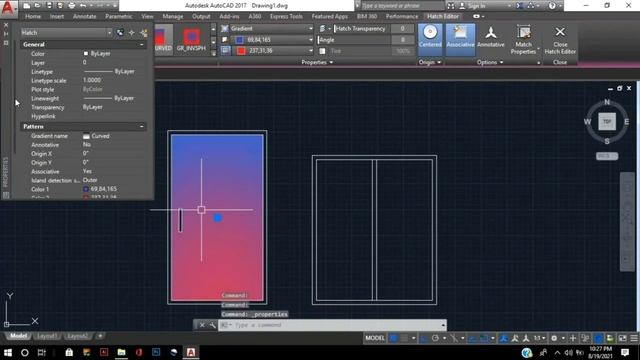Click the Open file icon in quick access toolbar

(x=37, y=6)
